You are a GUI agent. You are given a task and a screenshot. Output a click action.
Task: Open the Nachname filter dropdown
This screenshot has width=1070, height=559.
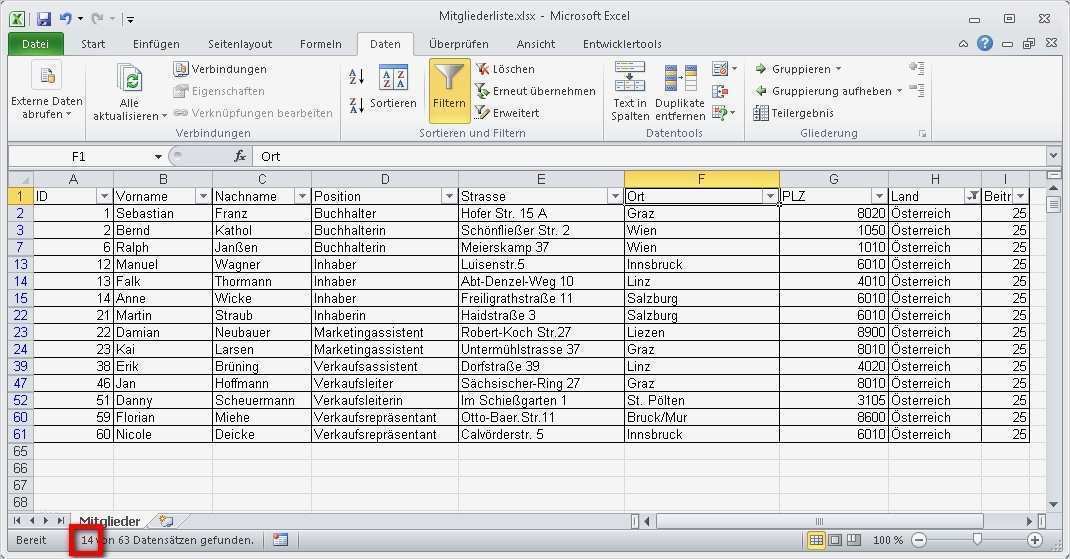click(302, 197)
